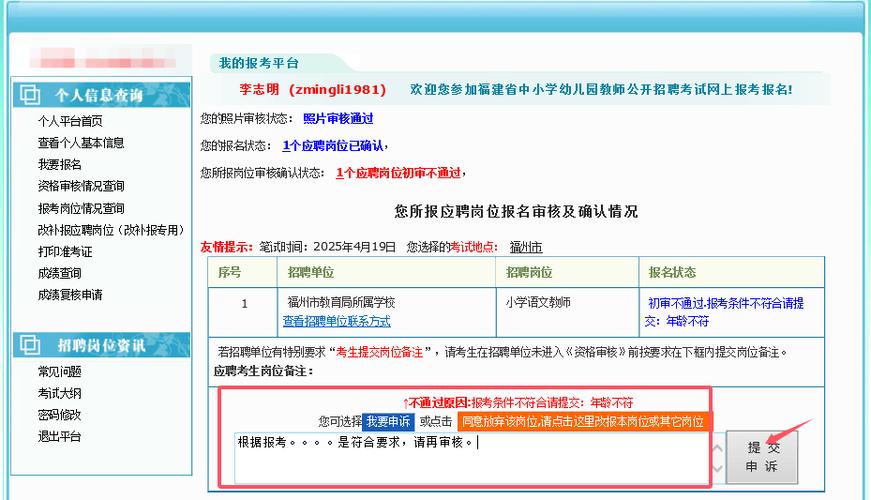Click the 照片审核通过 status link
Viewport: 871px width, 500px height.
pyautogui.click(x=338, y=118)
